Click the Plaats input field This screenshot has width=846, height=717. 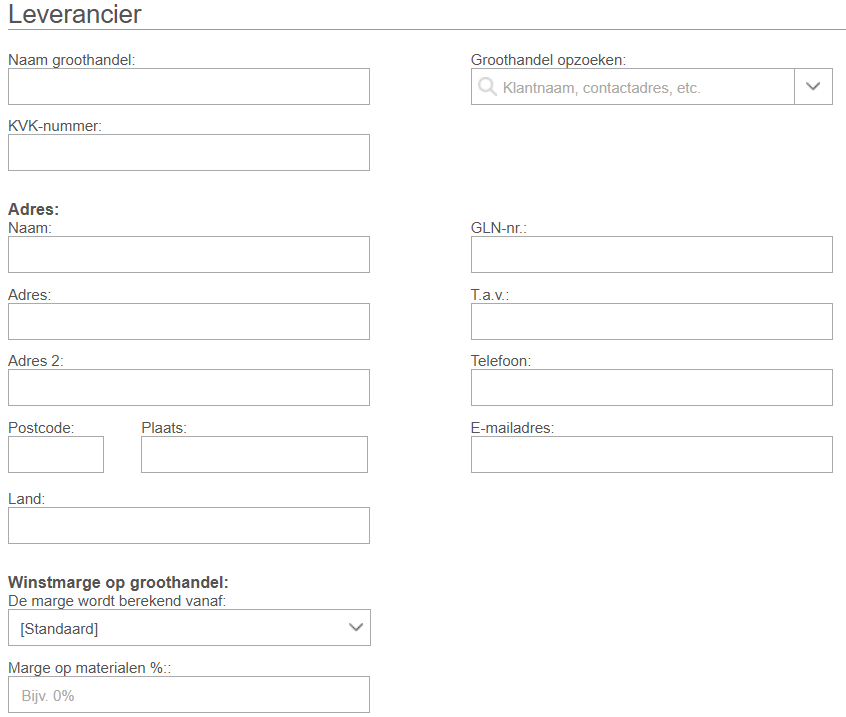tap(254, 455)
